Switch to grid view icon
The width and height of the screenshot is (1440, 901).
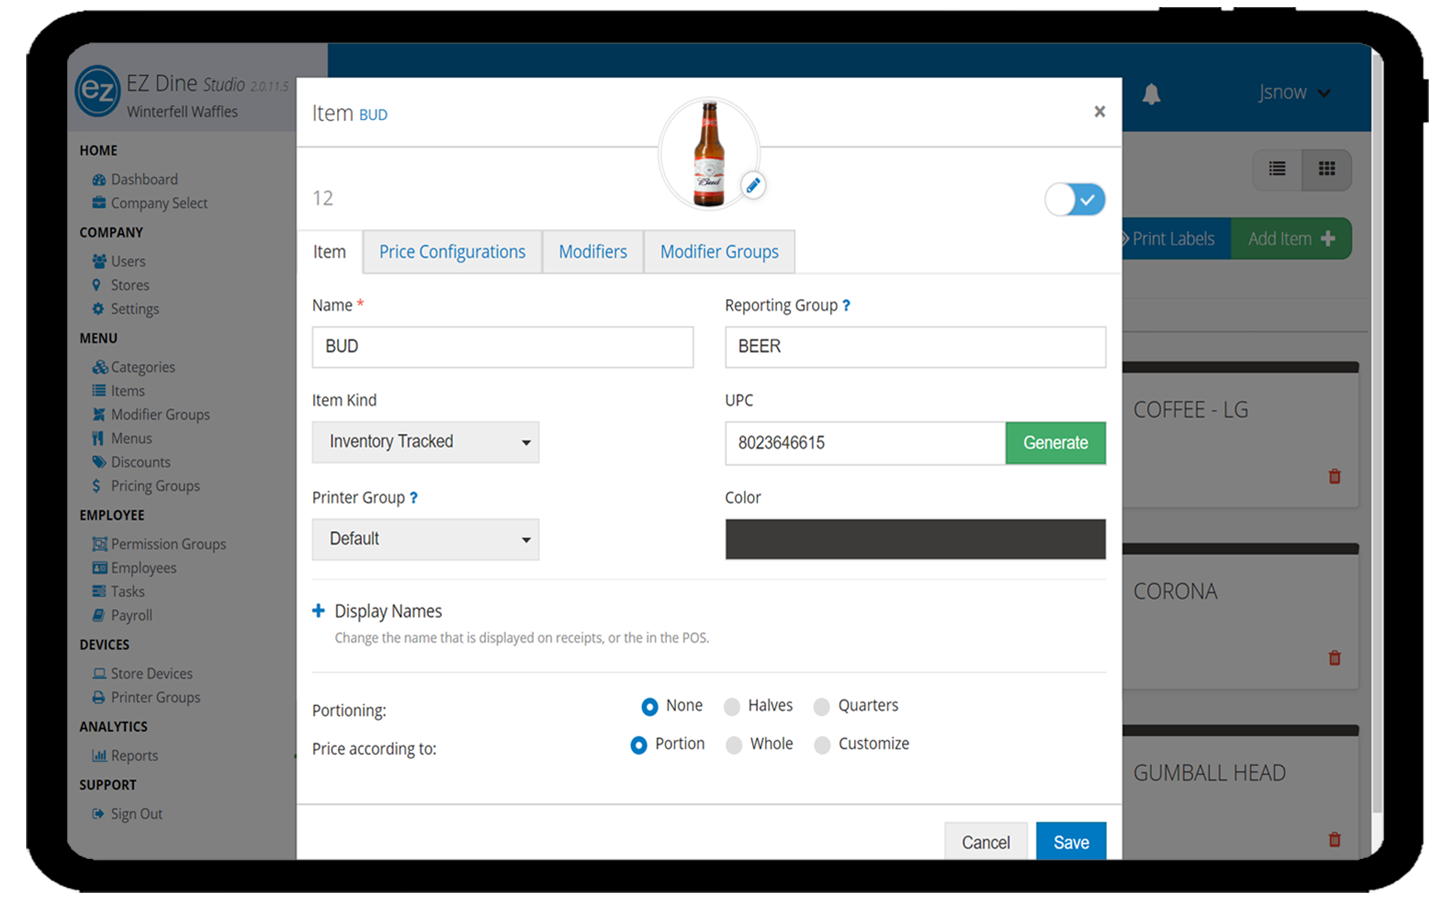click(x=1327, y=169)
